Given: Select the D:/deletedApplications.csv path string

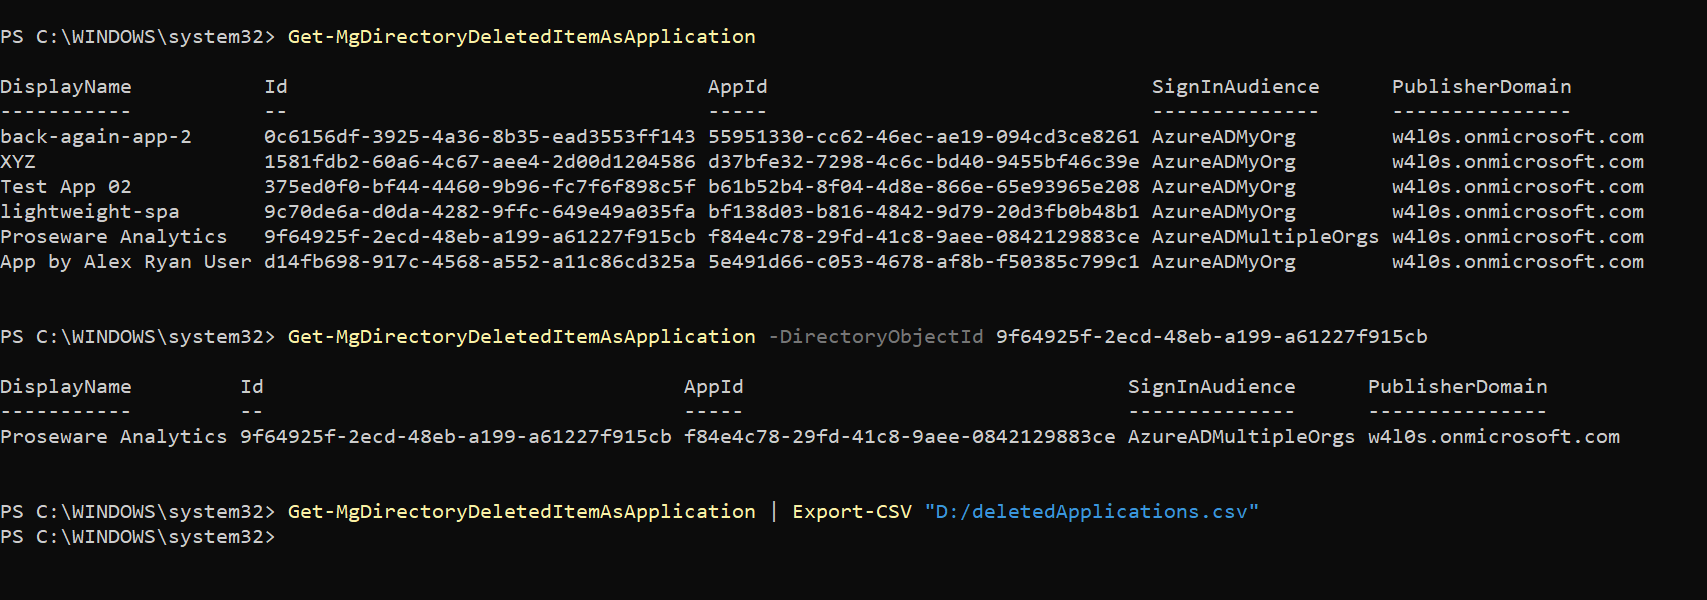Looking at the screenshot, I should tap(1091, 512).
